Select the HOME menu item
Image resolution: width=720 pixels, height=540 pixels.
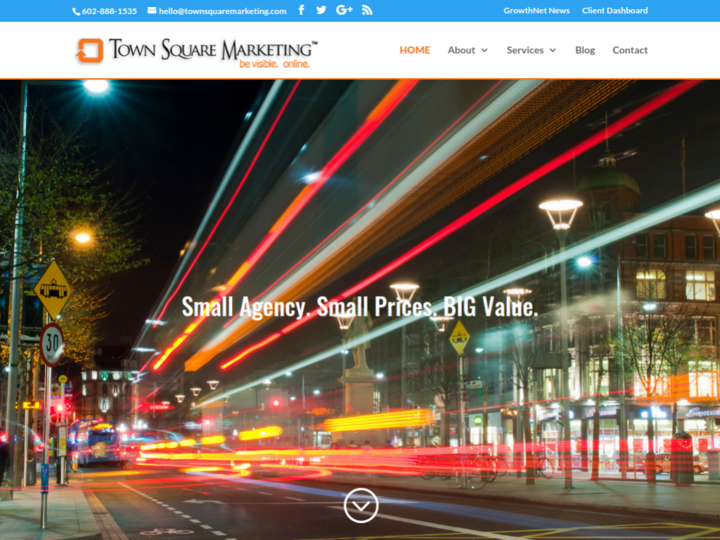(x=415, y=50)
